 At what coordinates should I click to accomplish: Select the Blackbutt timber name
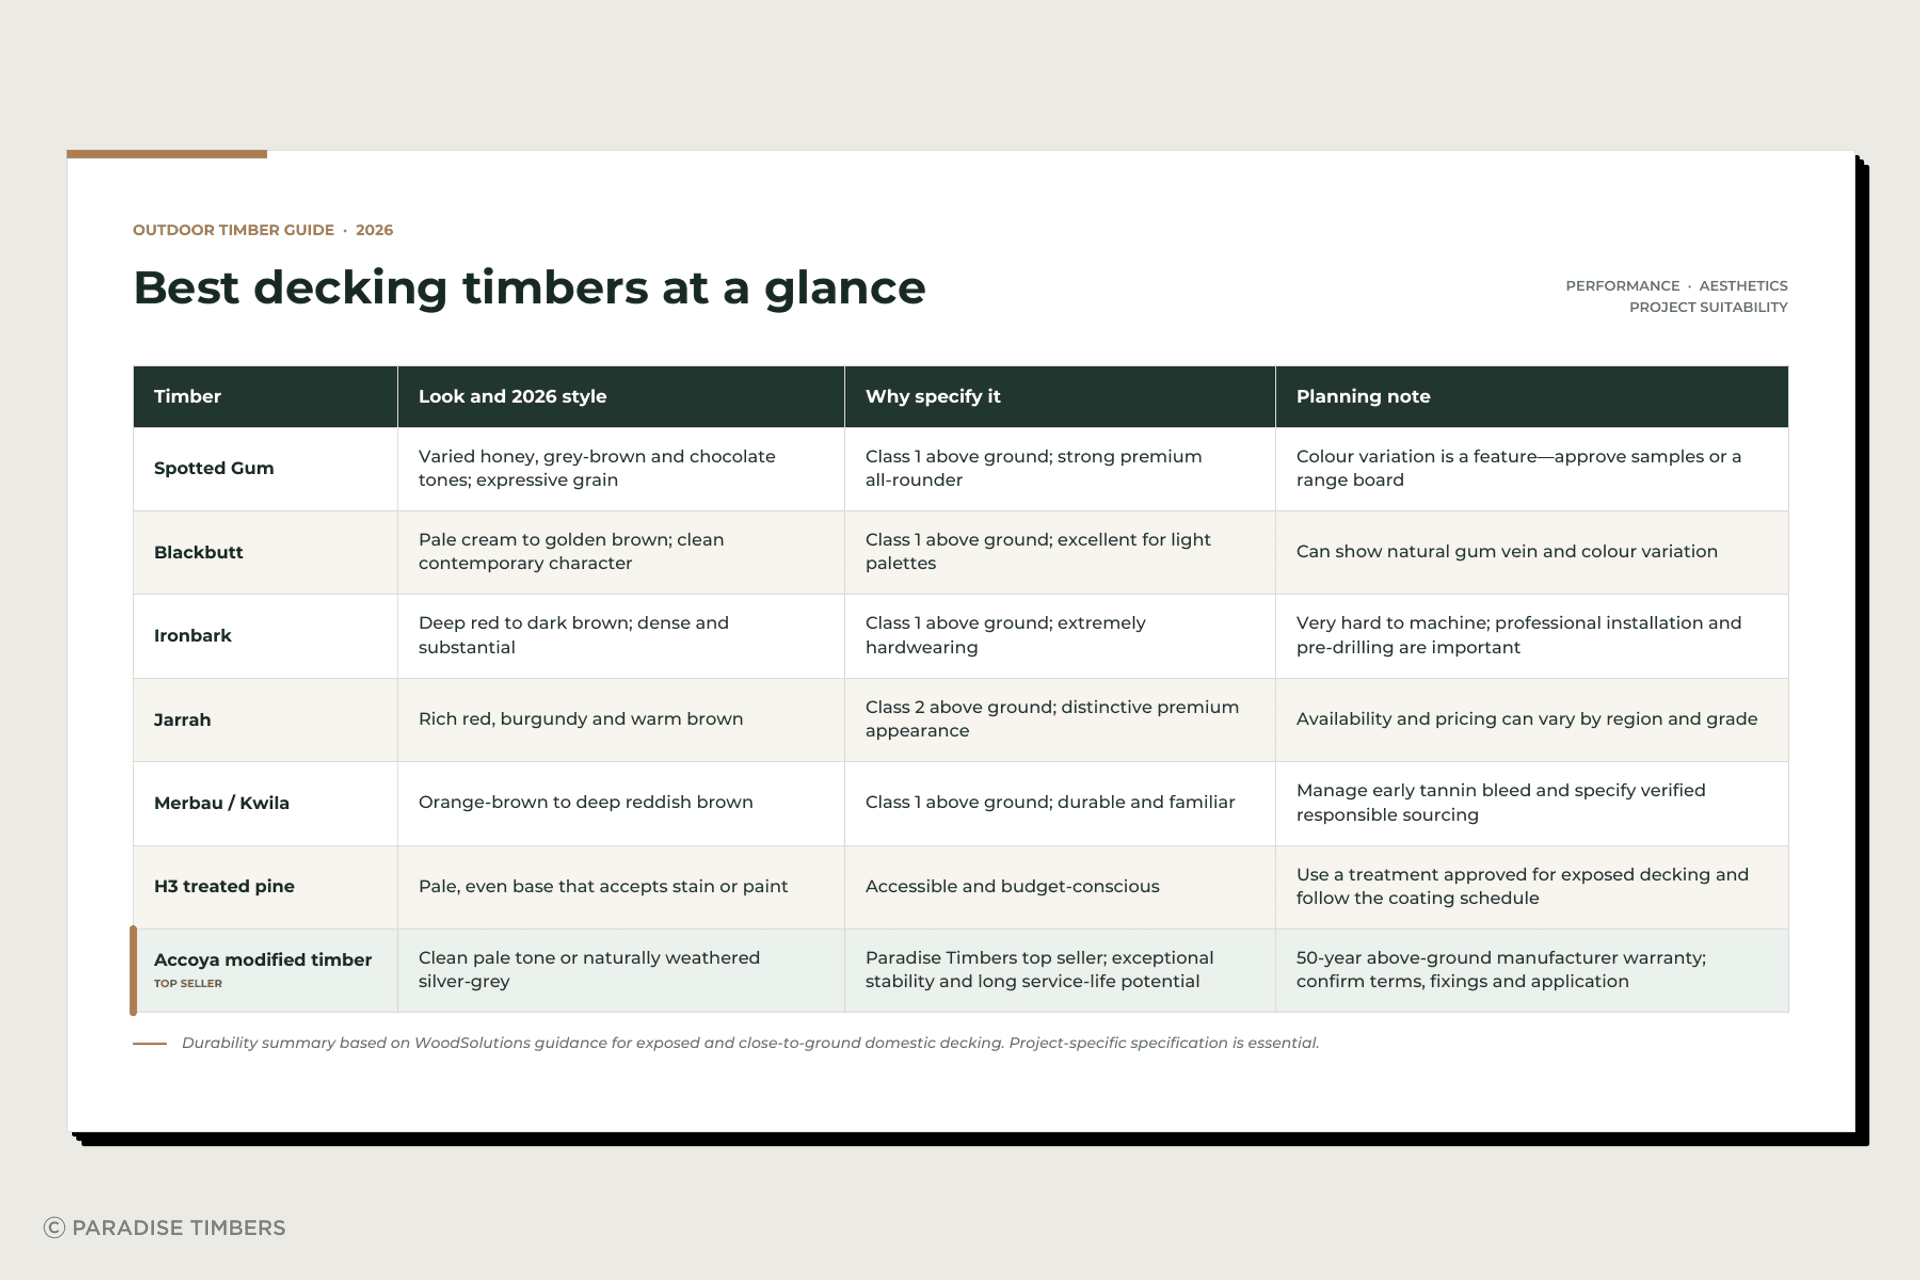point(198,552)
